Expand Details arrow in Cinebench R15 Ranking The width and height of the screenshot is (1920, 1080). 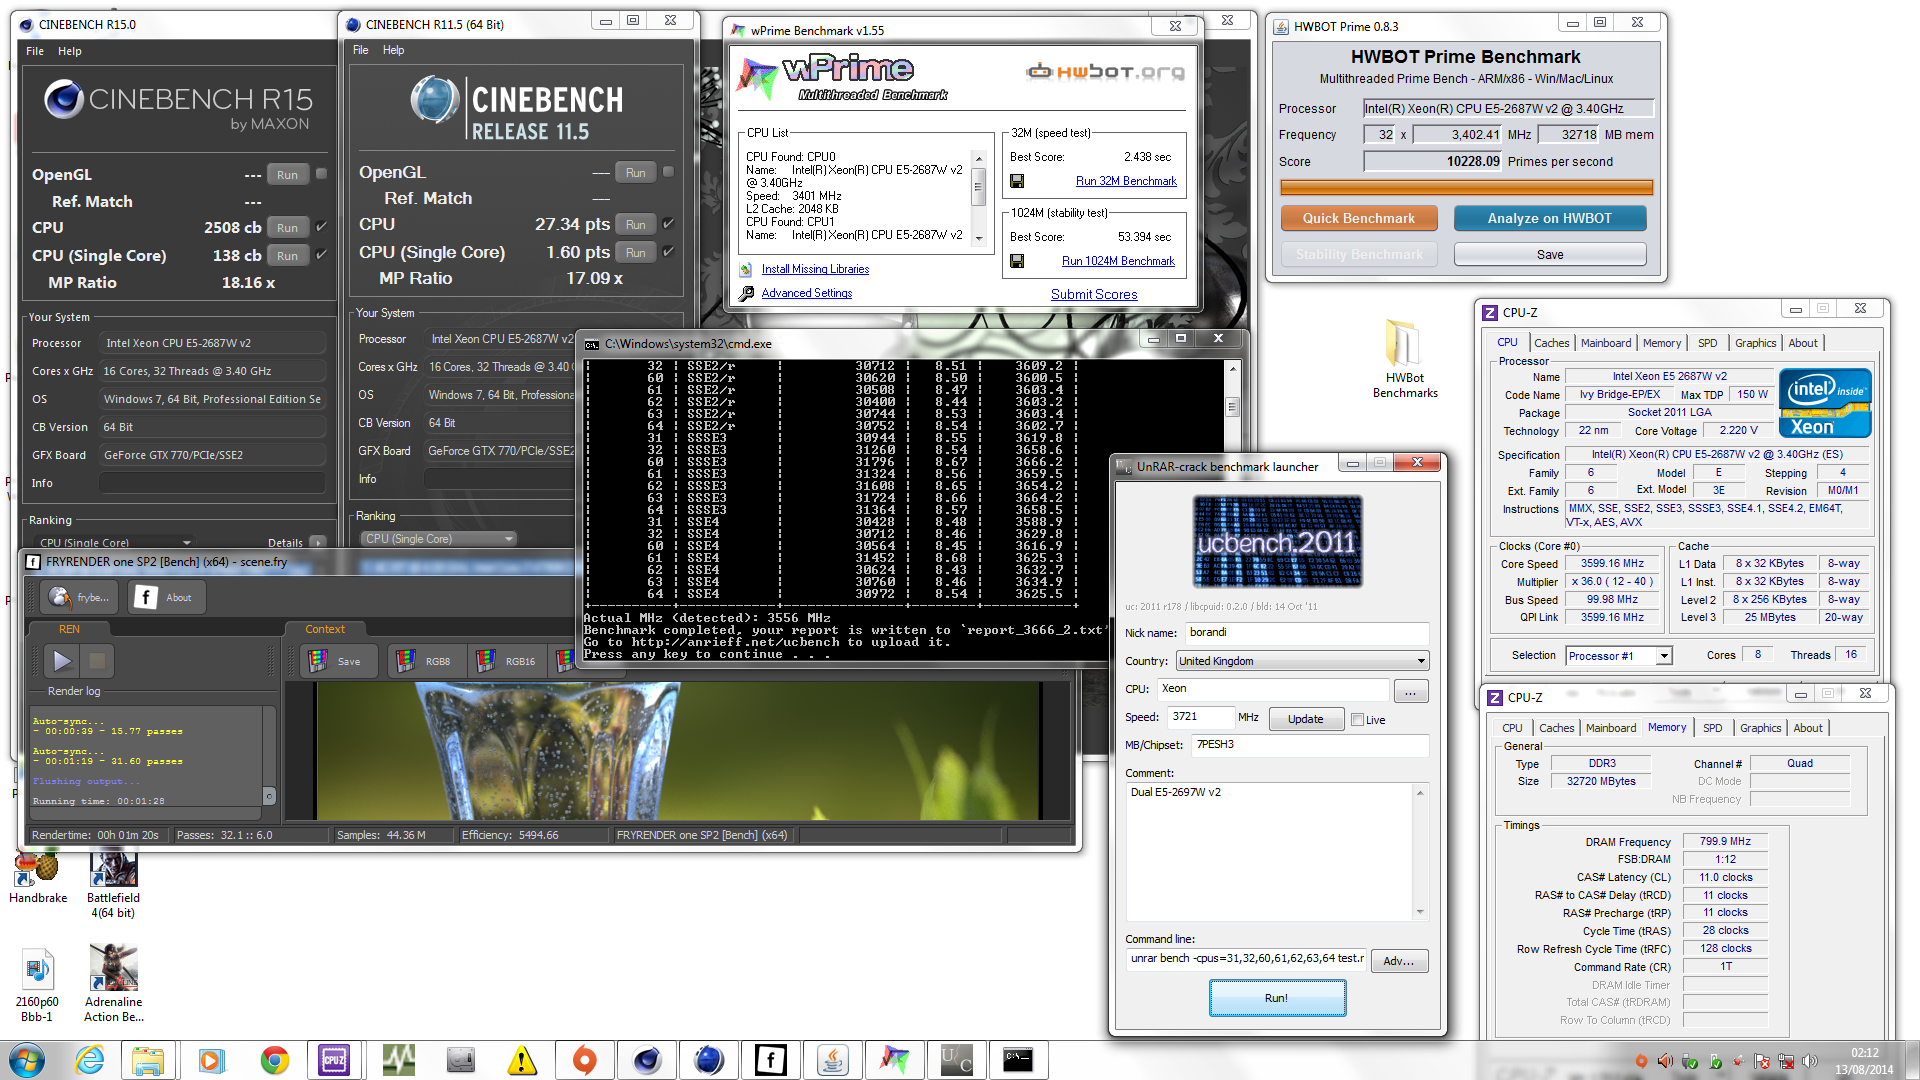(318, 543)
